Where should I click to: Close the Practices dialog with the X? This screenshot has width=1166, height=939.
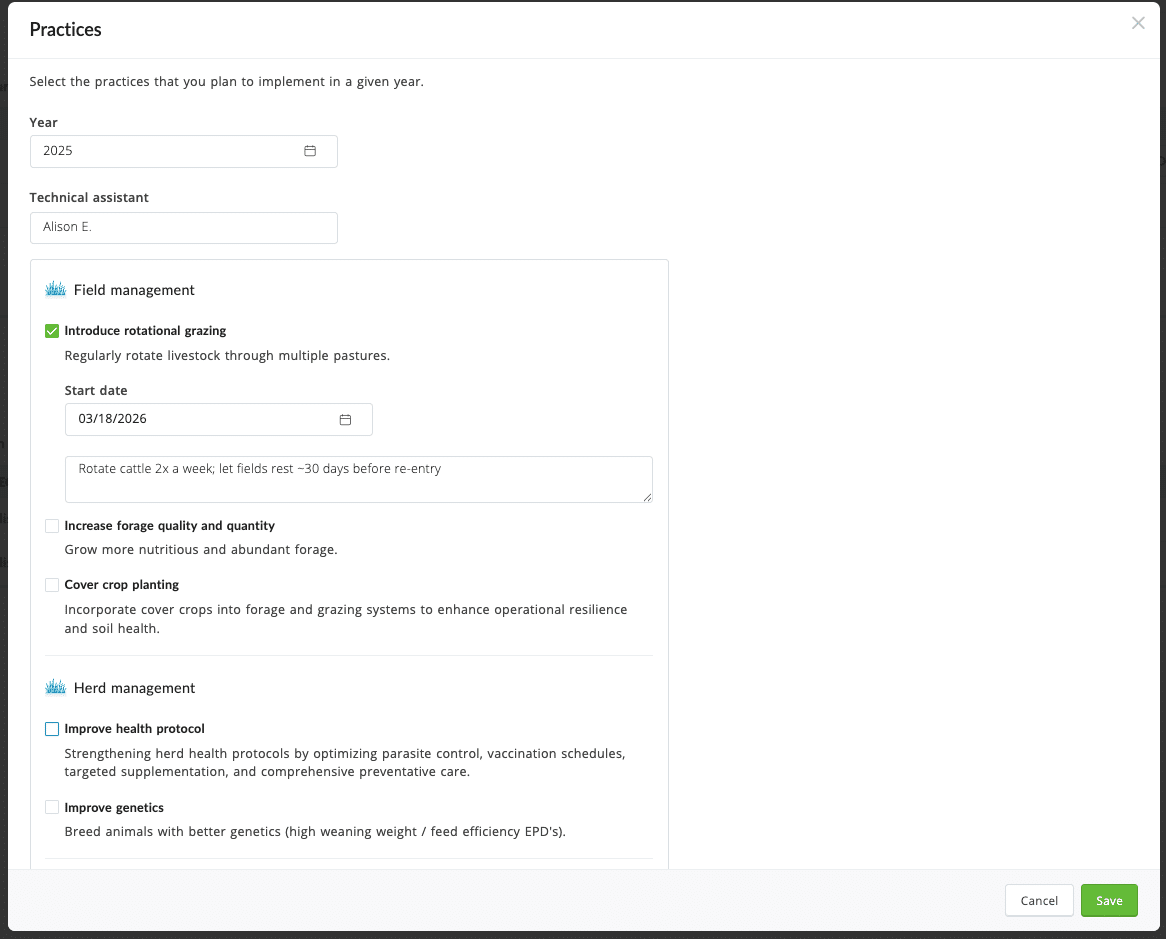click(1138, 22)
